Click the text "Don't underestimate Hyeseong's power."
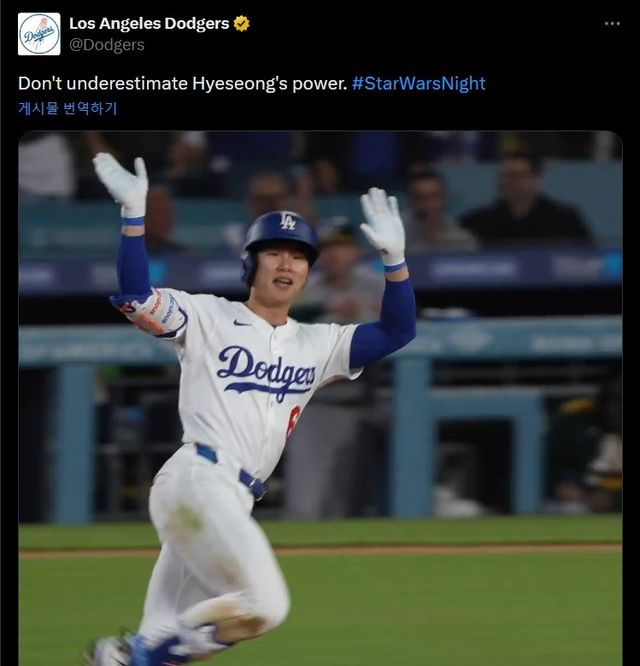 (182, 83)
